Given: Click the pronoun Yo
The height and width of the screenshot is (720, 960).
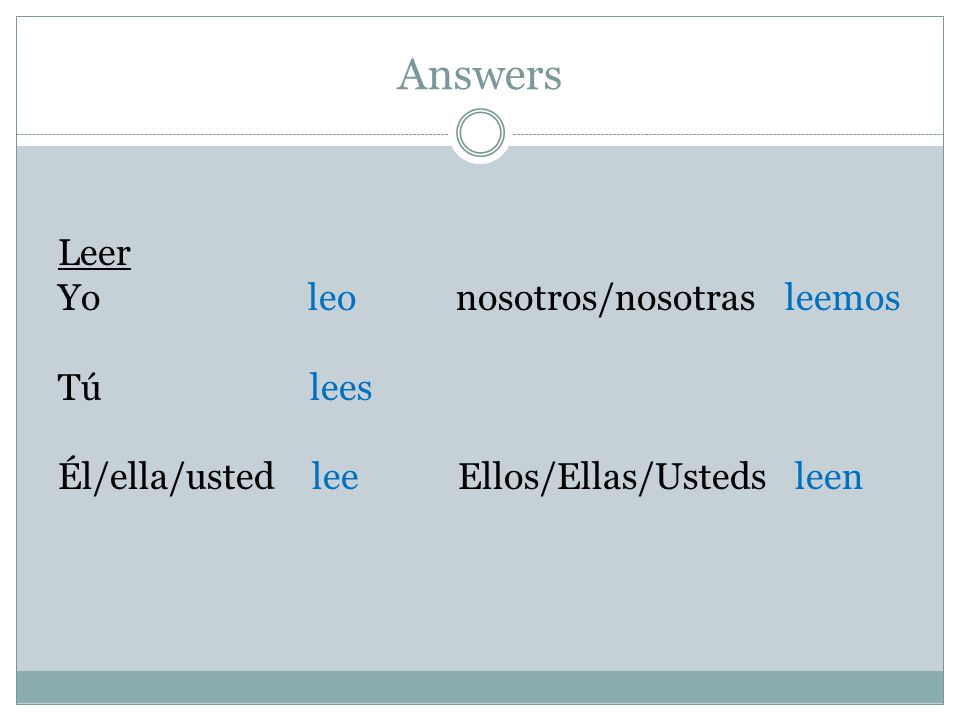Looking at the screenshot, I should [78, 298].
